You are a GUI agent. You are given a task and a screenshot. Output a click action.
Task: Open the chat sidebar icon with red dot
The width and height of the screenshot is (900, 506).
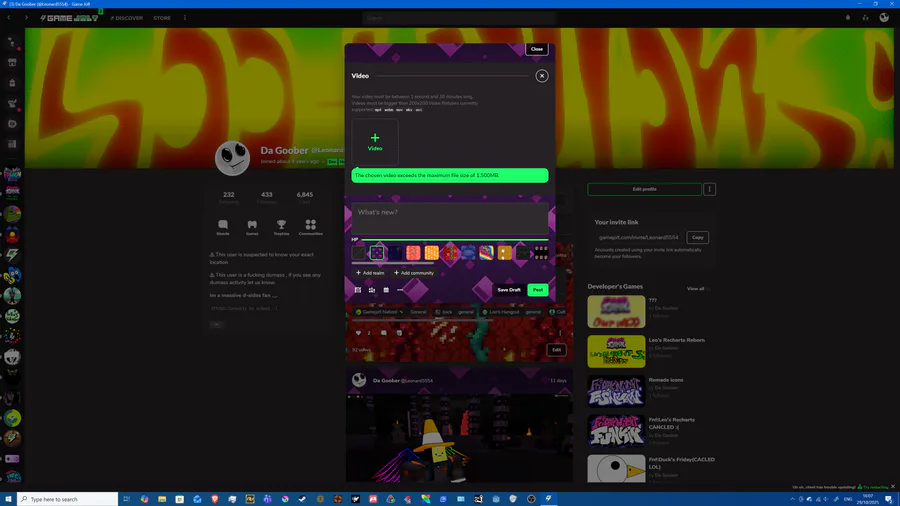12,42
